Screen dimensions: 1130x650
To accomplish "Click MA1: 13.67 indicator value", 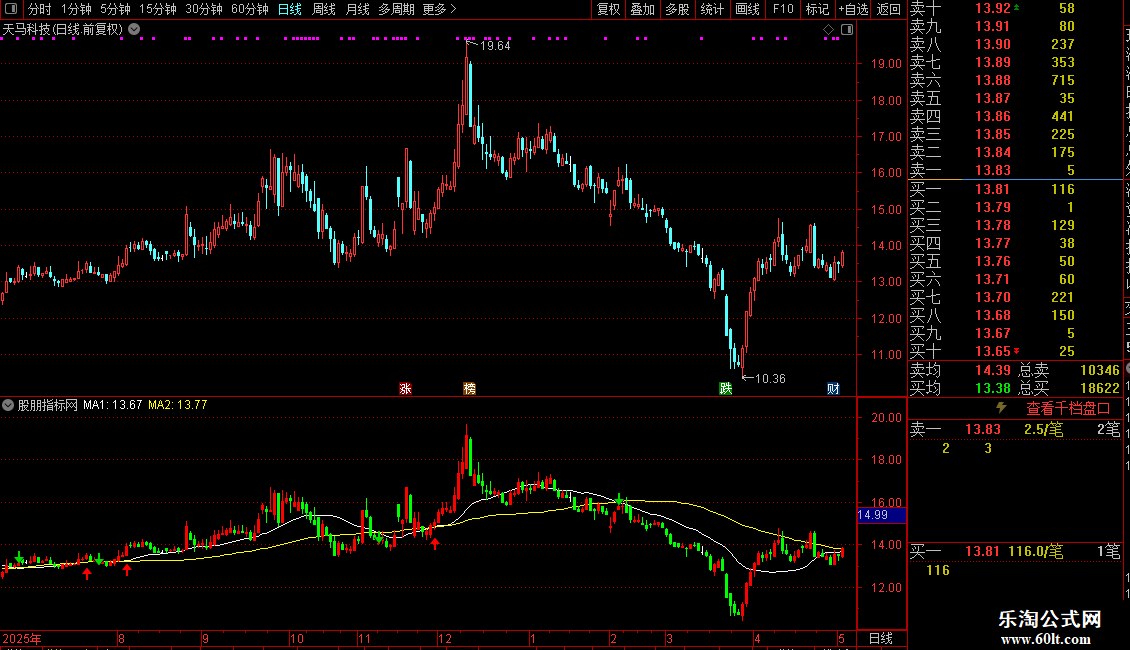I will (x=112, y=405).
